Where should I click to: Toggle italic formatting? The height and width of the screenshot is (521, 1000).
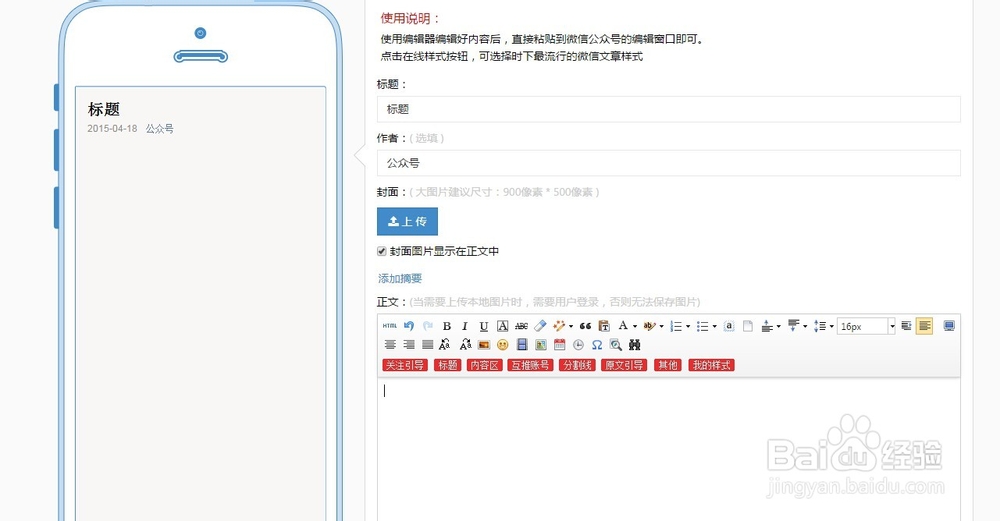[x=465, y=326]
